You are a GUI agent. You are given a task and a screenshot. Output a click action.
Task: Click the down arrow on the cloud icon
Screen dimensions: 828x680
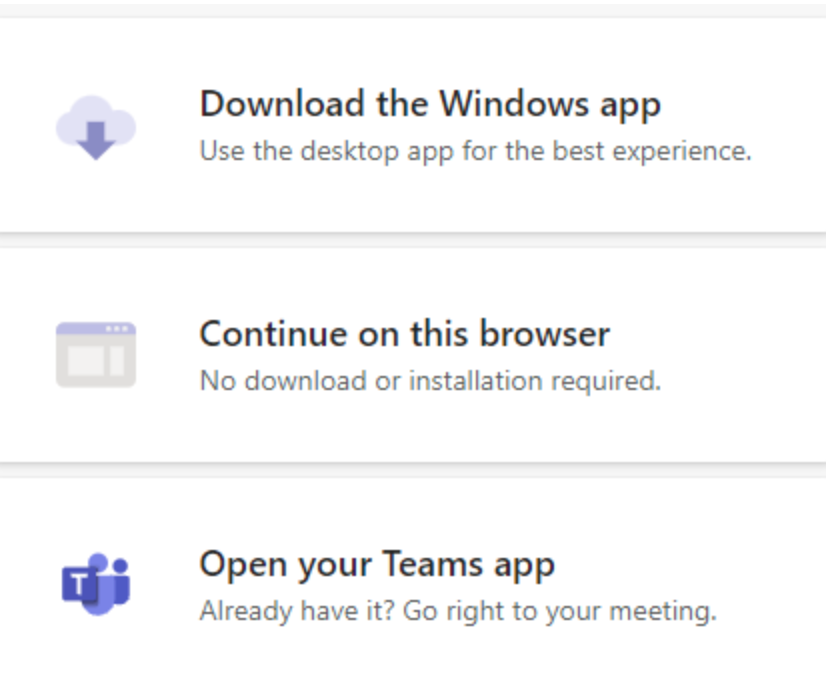pyautogui.click(x=95, y=142)
